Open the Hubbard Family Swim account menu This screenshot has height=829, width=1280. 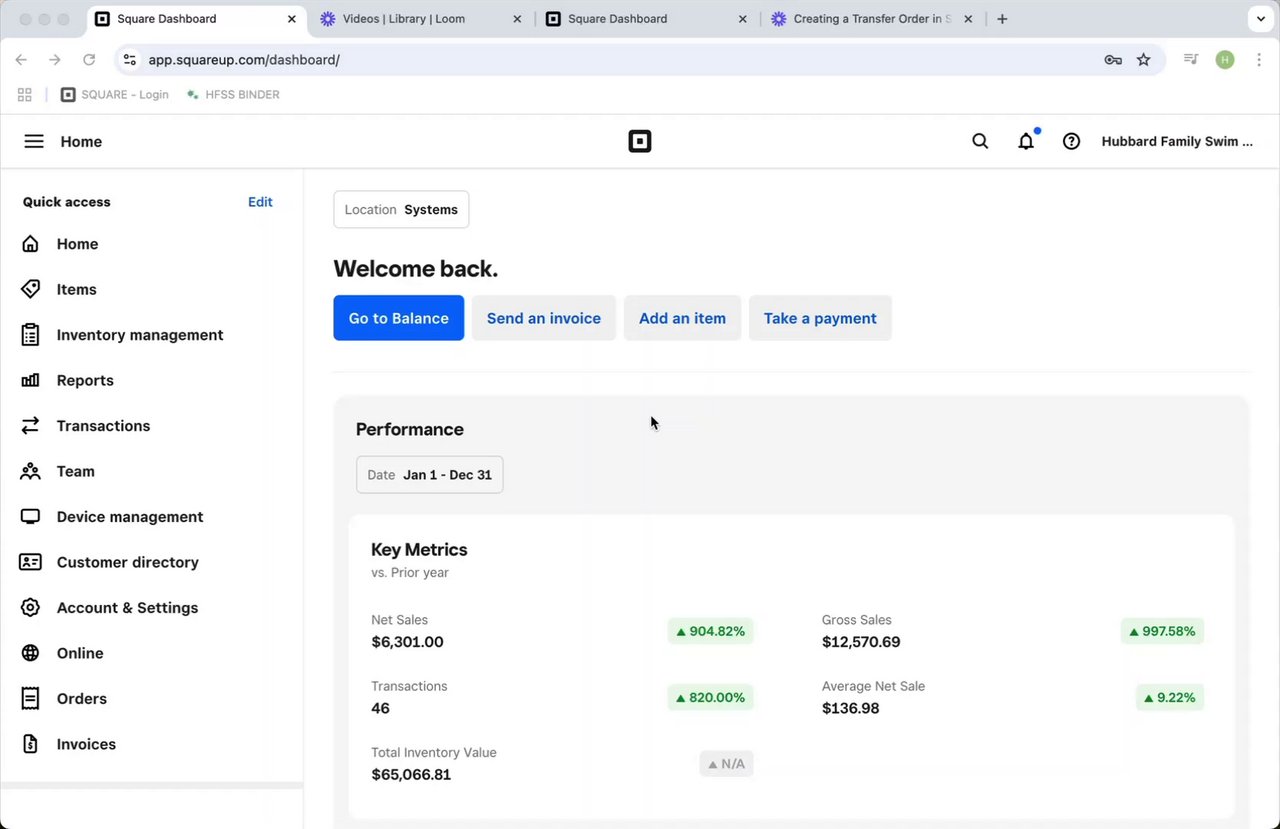pos(1176,142)
